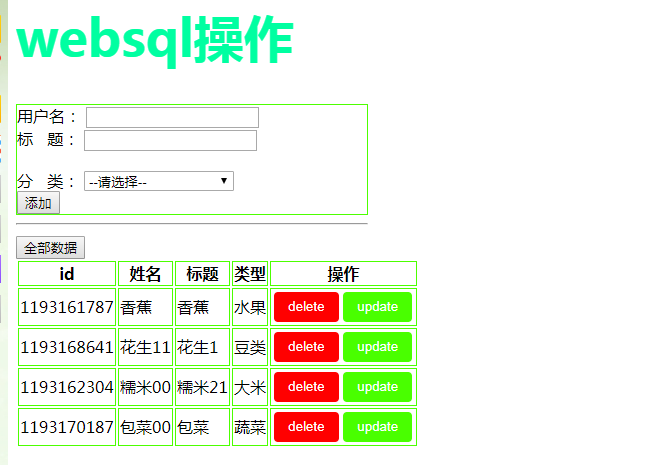Screen dimensions: 662x465
Task: Click the 用户名 label
Action: pyautogui.click(x=47, y=117)
